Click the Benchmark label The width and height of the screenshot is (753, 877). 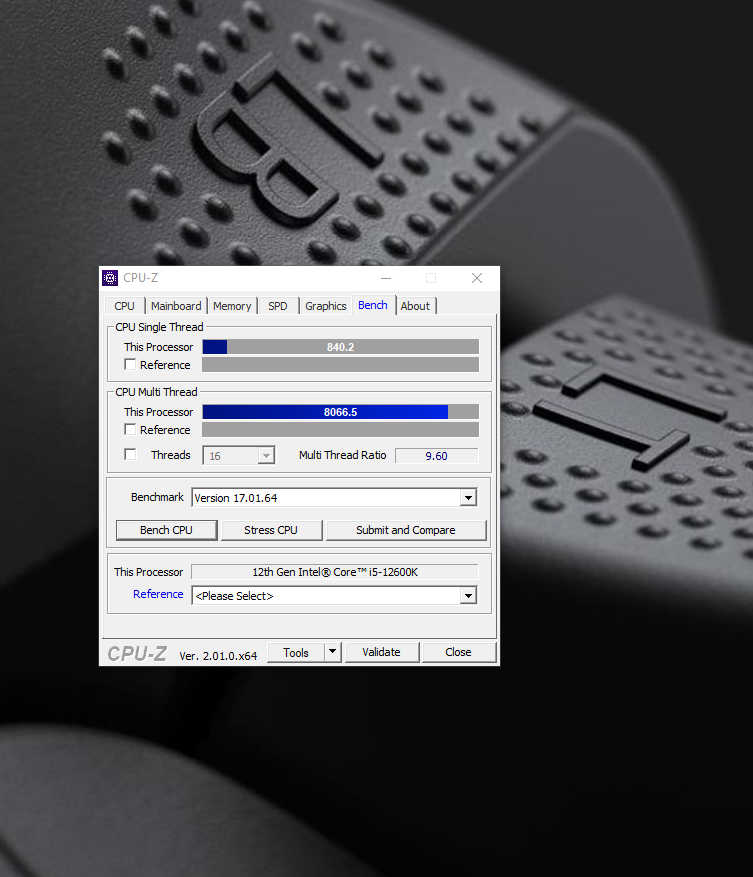click(157, 497)
